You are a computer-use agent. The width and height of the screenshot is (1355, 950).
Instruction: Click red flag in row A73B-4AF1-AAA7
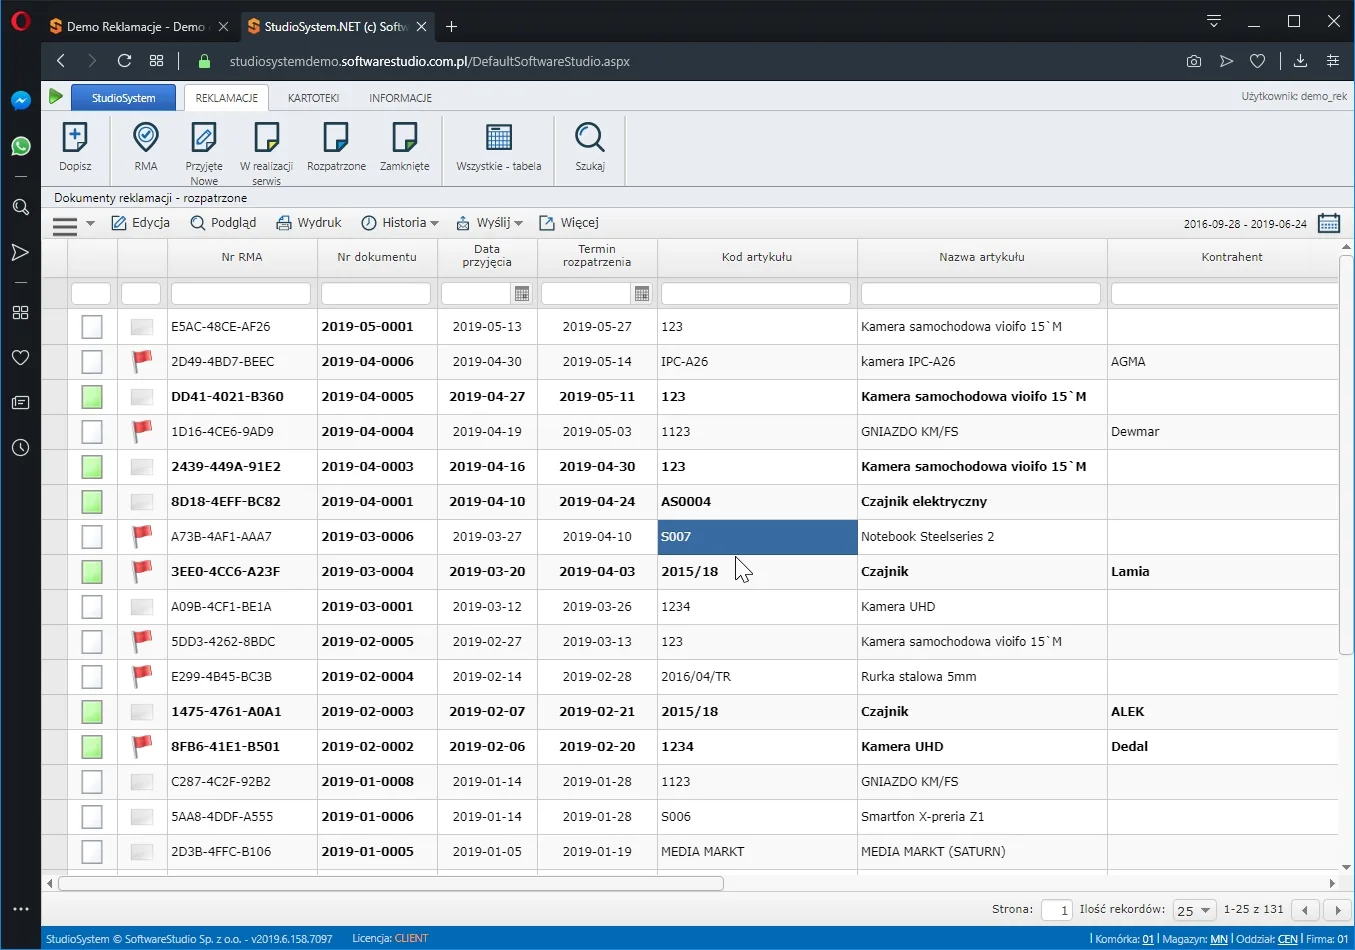[142, 536]
